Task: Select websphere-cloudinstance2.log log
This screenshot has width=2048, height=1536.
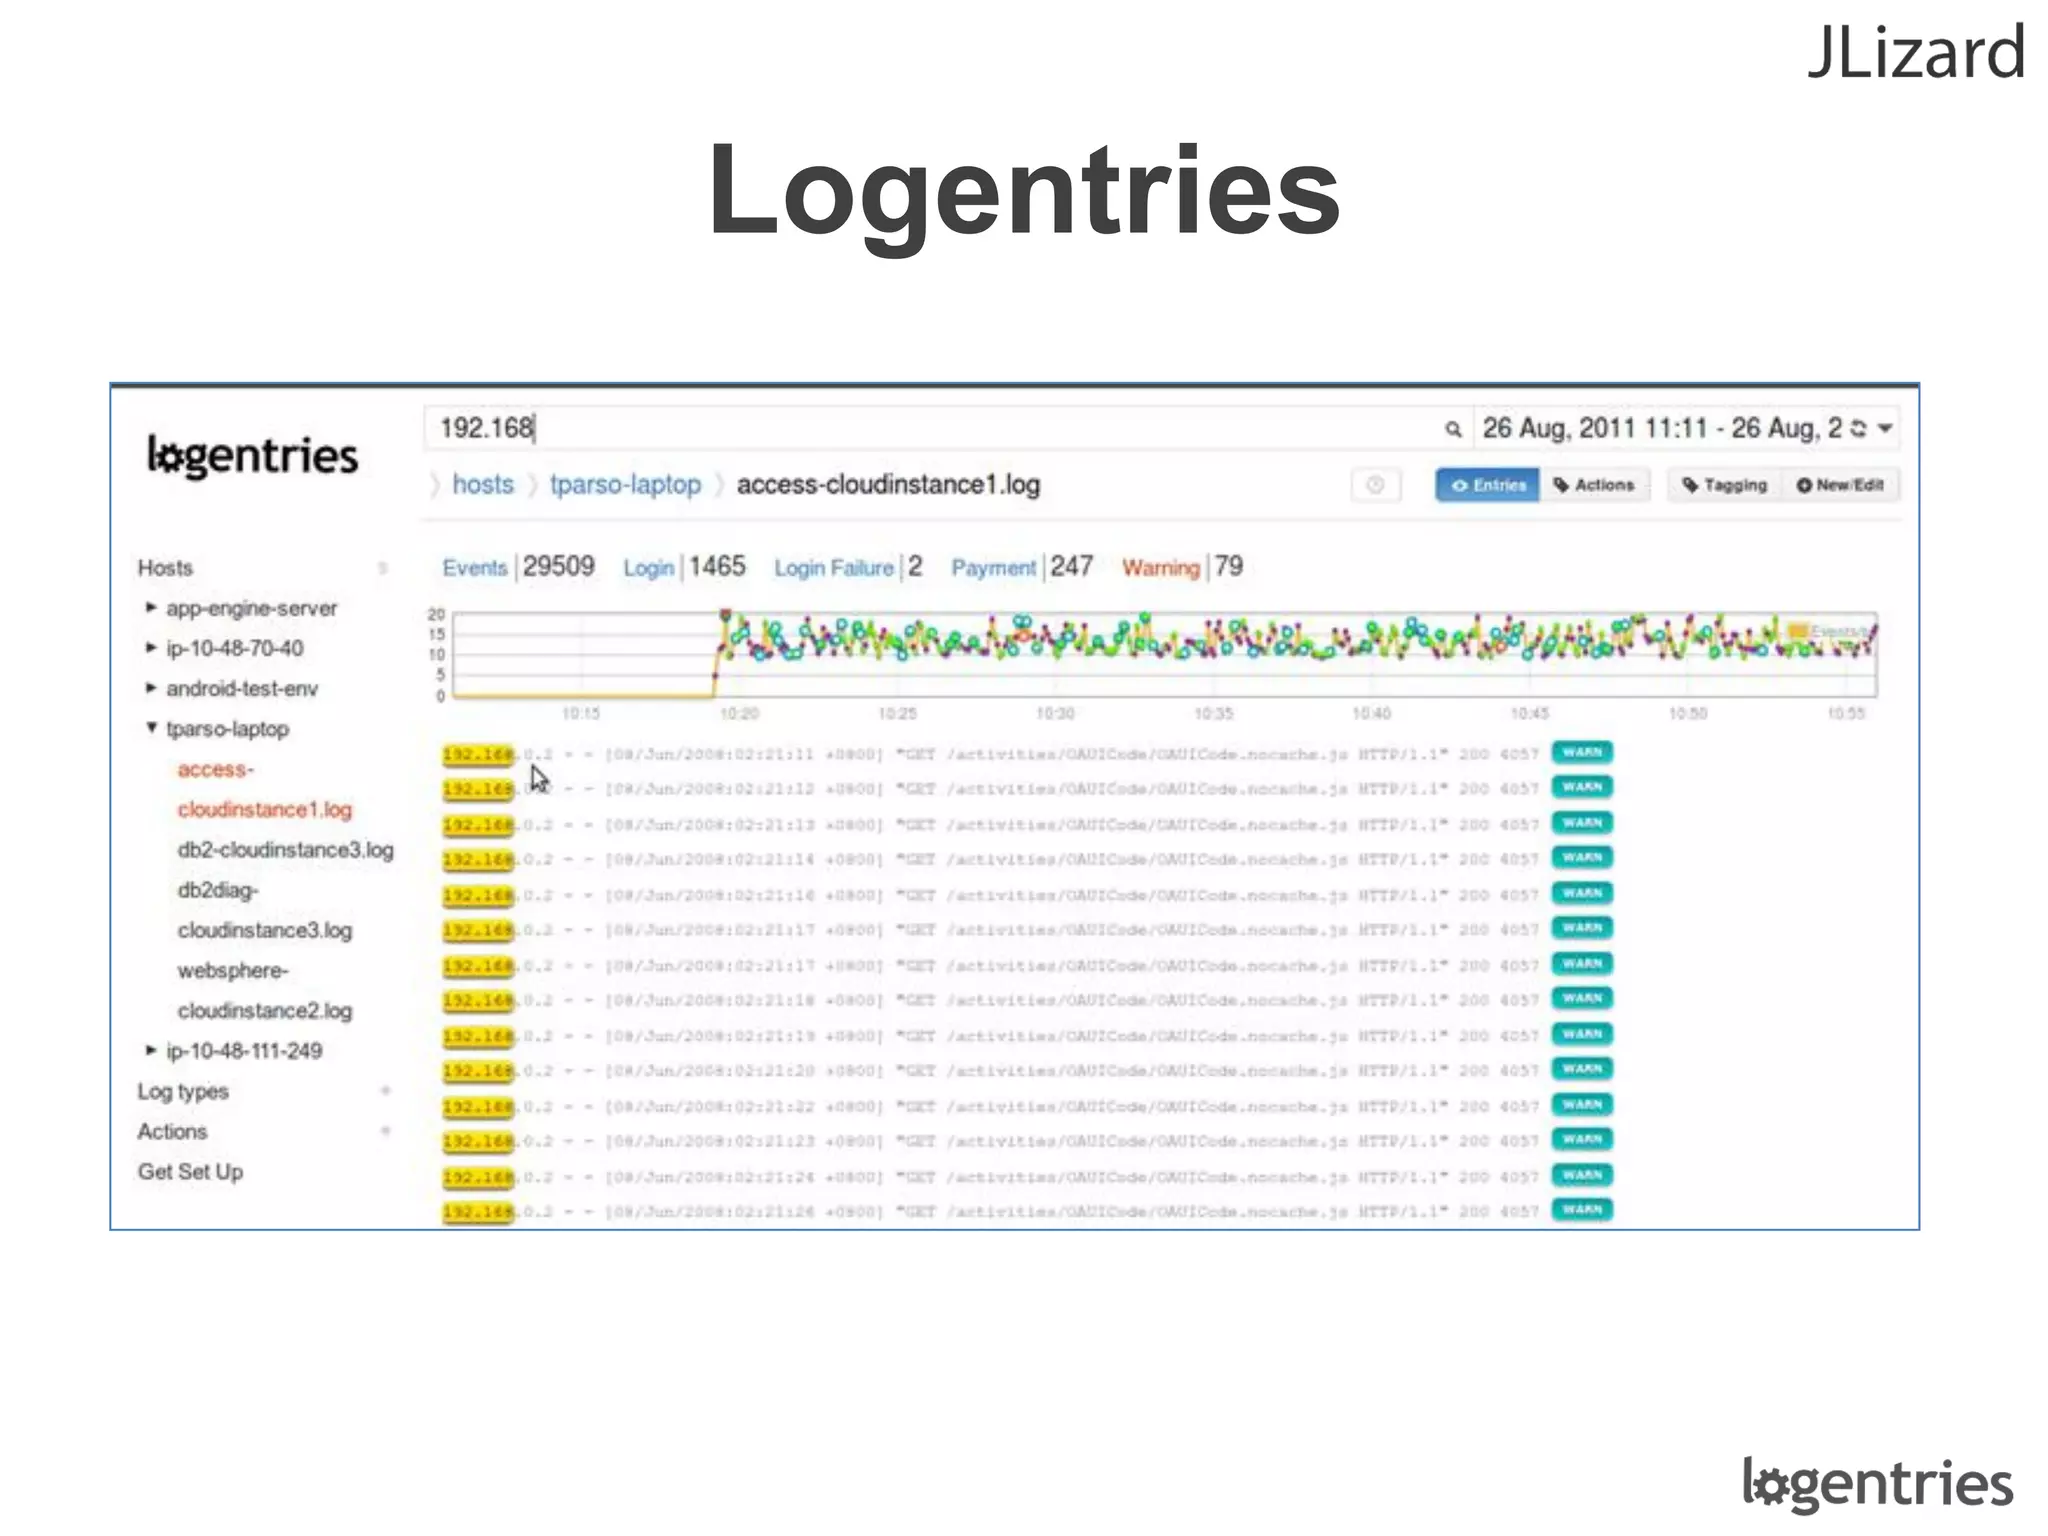Action: (264, 990)
